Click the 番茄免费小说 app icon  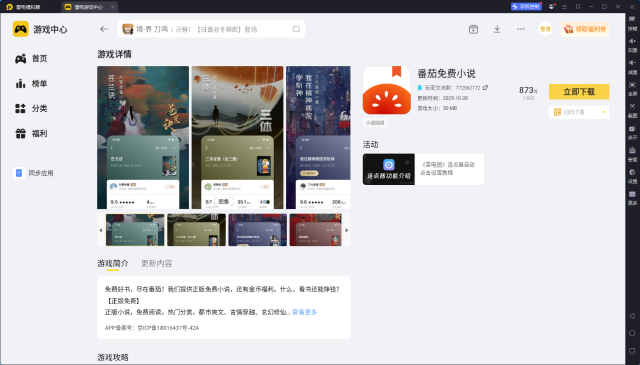[x=387, y=90]
